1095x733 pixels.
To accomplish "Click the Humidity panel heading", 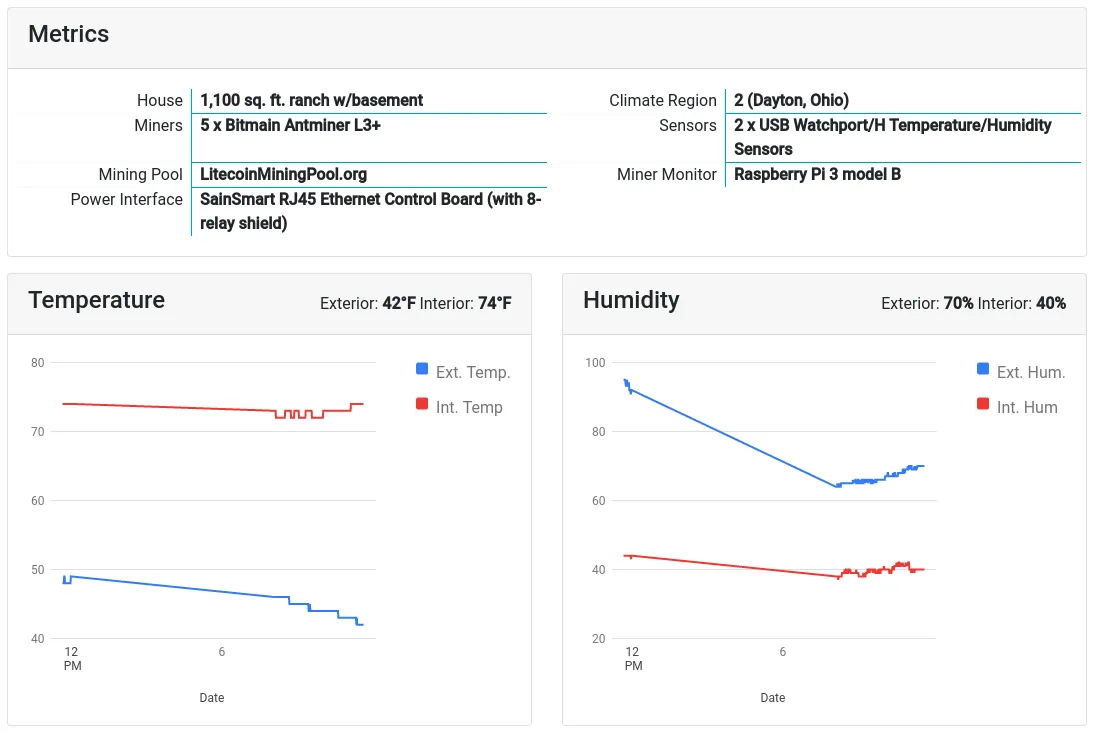I will [631, 300].
